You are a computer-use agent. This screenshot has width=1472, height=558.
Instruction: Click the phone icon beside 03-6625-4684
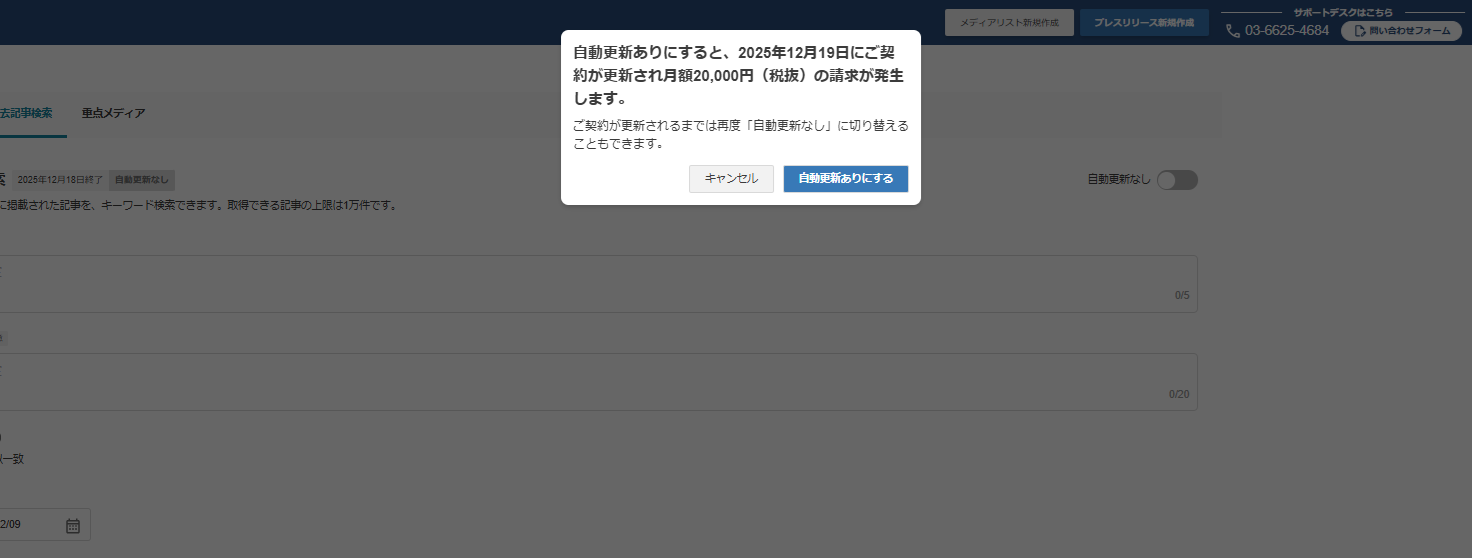point(1233,31)
